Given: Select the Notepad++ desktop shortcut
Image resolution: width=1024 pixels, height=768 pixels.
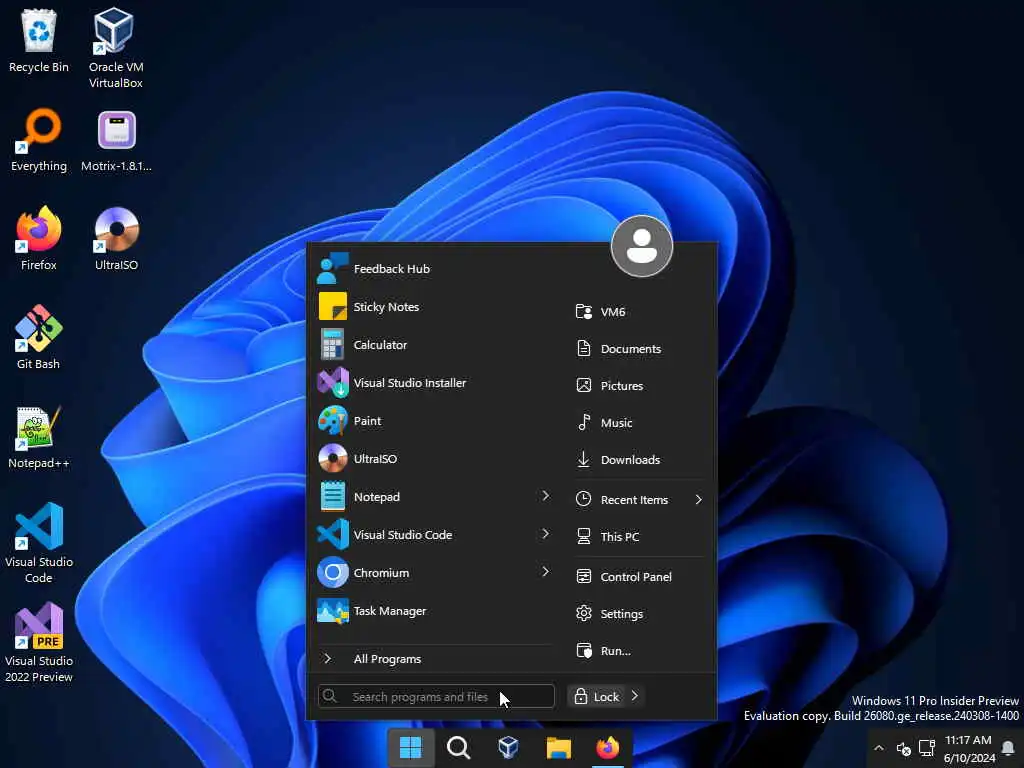Looking at the screenshot, I should coord(39,437).
